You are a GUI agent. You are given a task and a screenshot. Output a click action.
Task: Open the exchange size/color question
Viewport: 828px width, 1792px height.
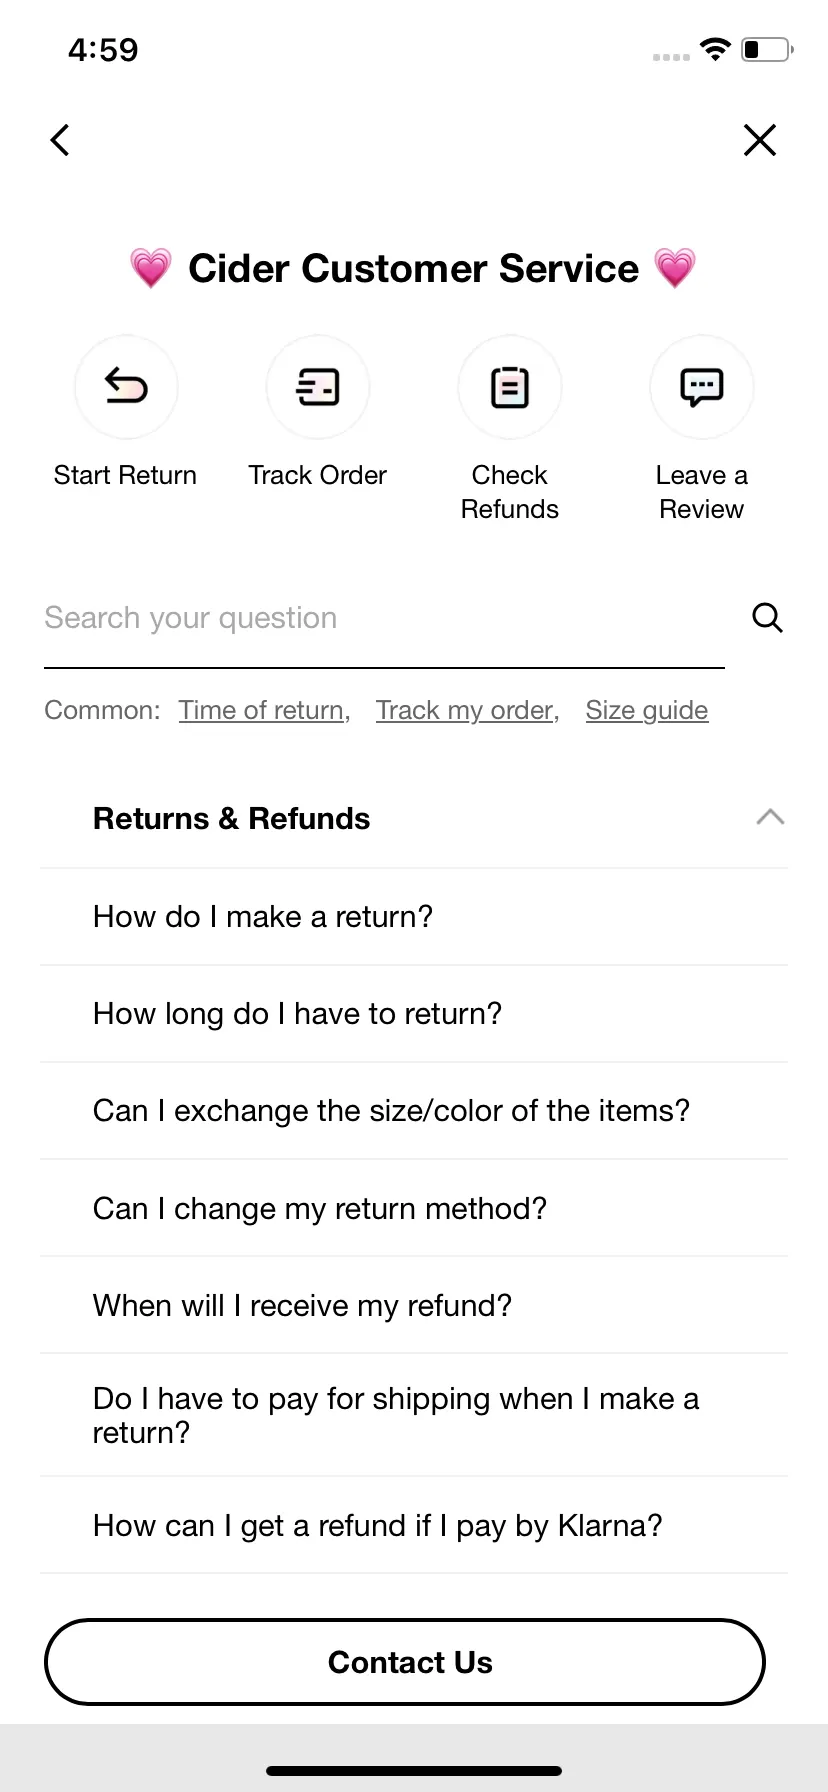[x=414, y=1111]
